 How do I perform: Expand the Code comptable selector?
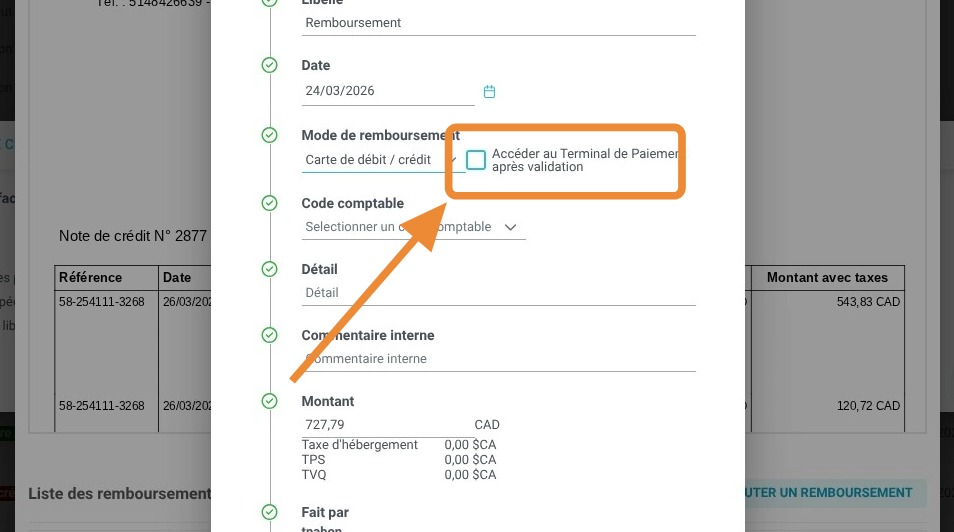[412, 227]
